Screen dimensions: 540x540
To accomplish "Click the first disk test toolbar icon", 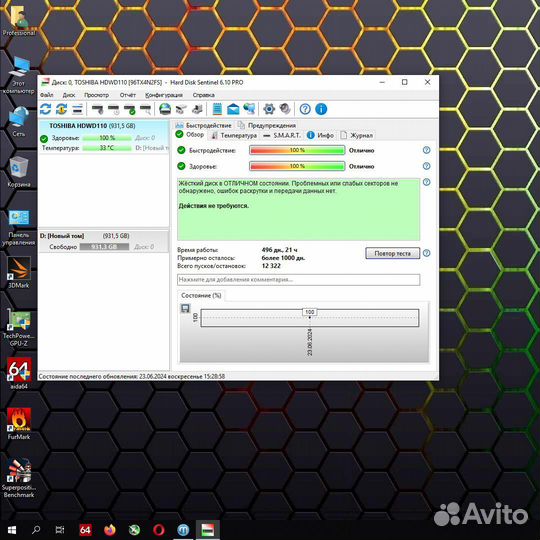I will (x=97, y=110).
